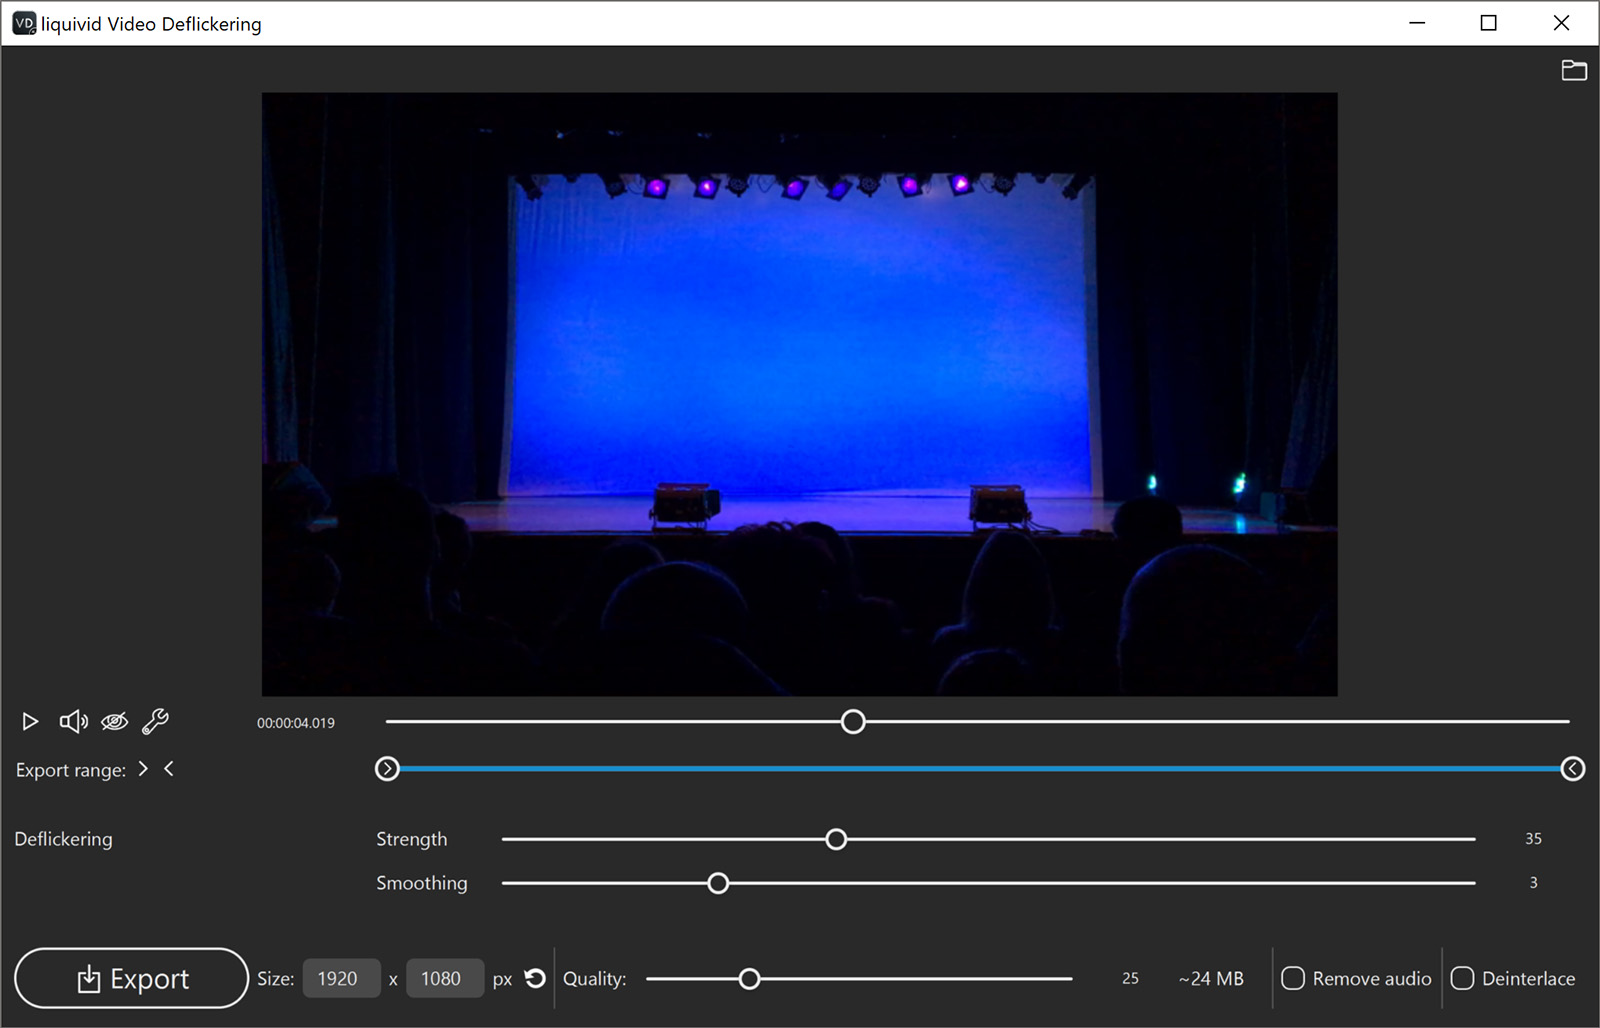
Task: Click the Export button's download icon
Action: pos(89,978)
